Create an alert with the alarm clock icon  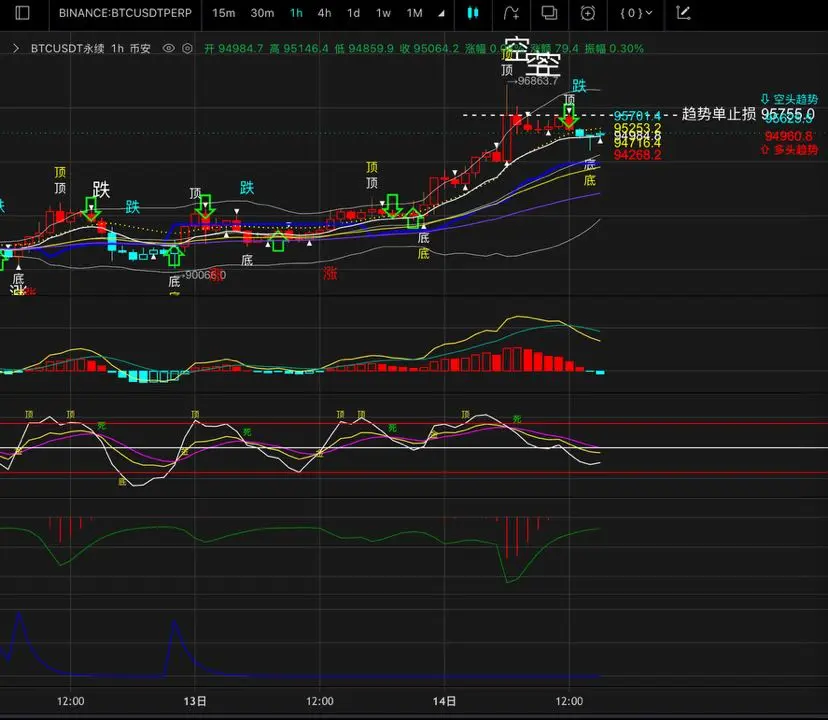(588, 13)
